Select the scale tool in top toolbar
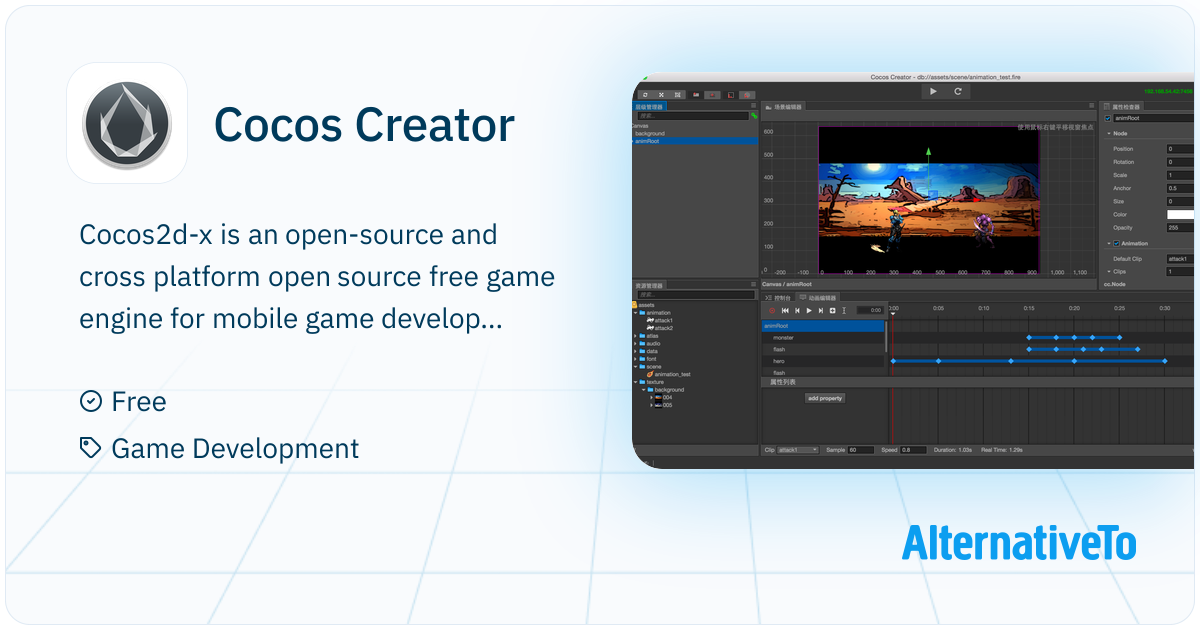 click(678, 95)
